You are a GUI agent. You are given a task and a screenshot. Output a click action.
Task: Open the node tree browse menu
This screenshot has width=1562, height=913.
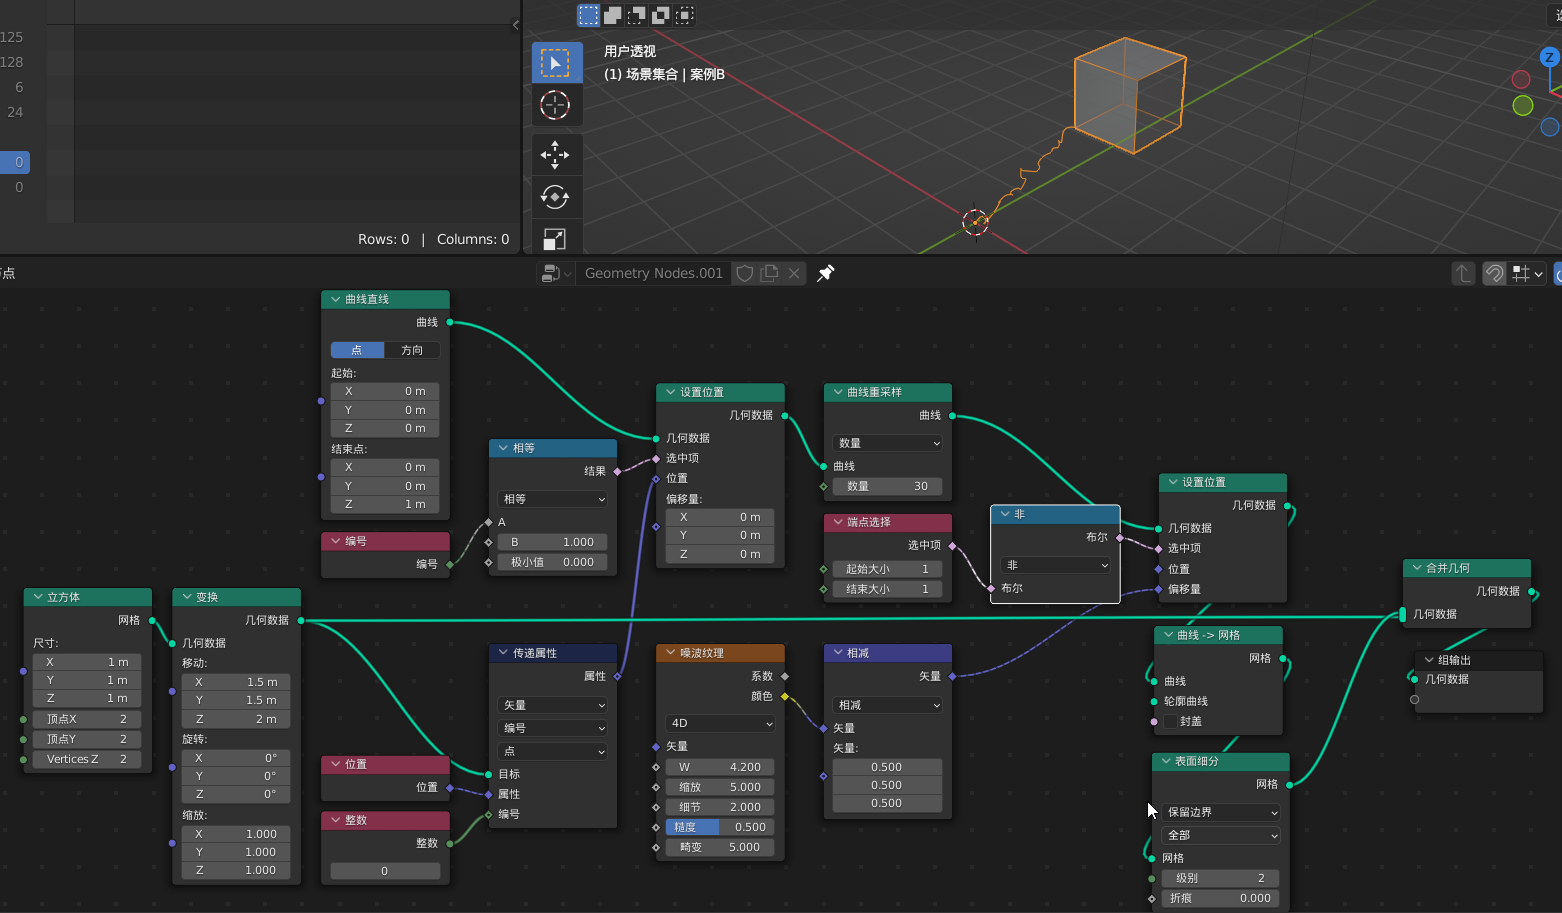[556, 273]
